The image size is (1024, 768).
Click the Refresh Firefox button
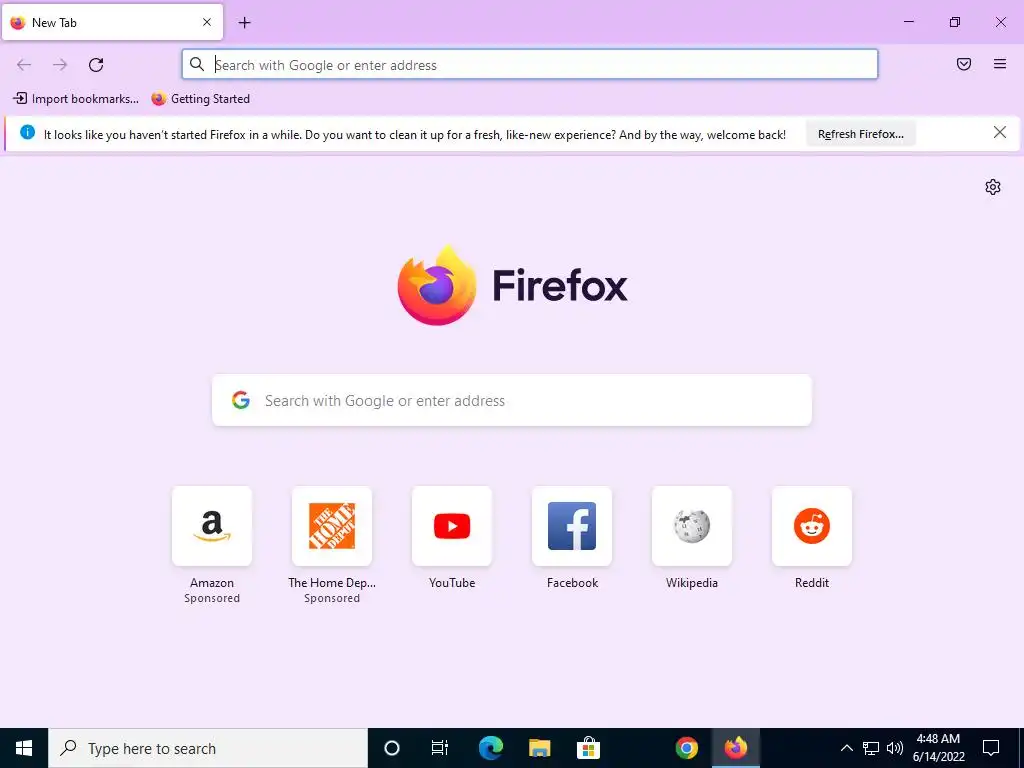pos(861,134)
